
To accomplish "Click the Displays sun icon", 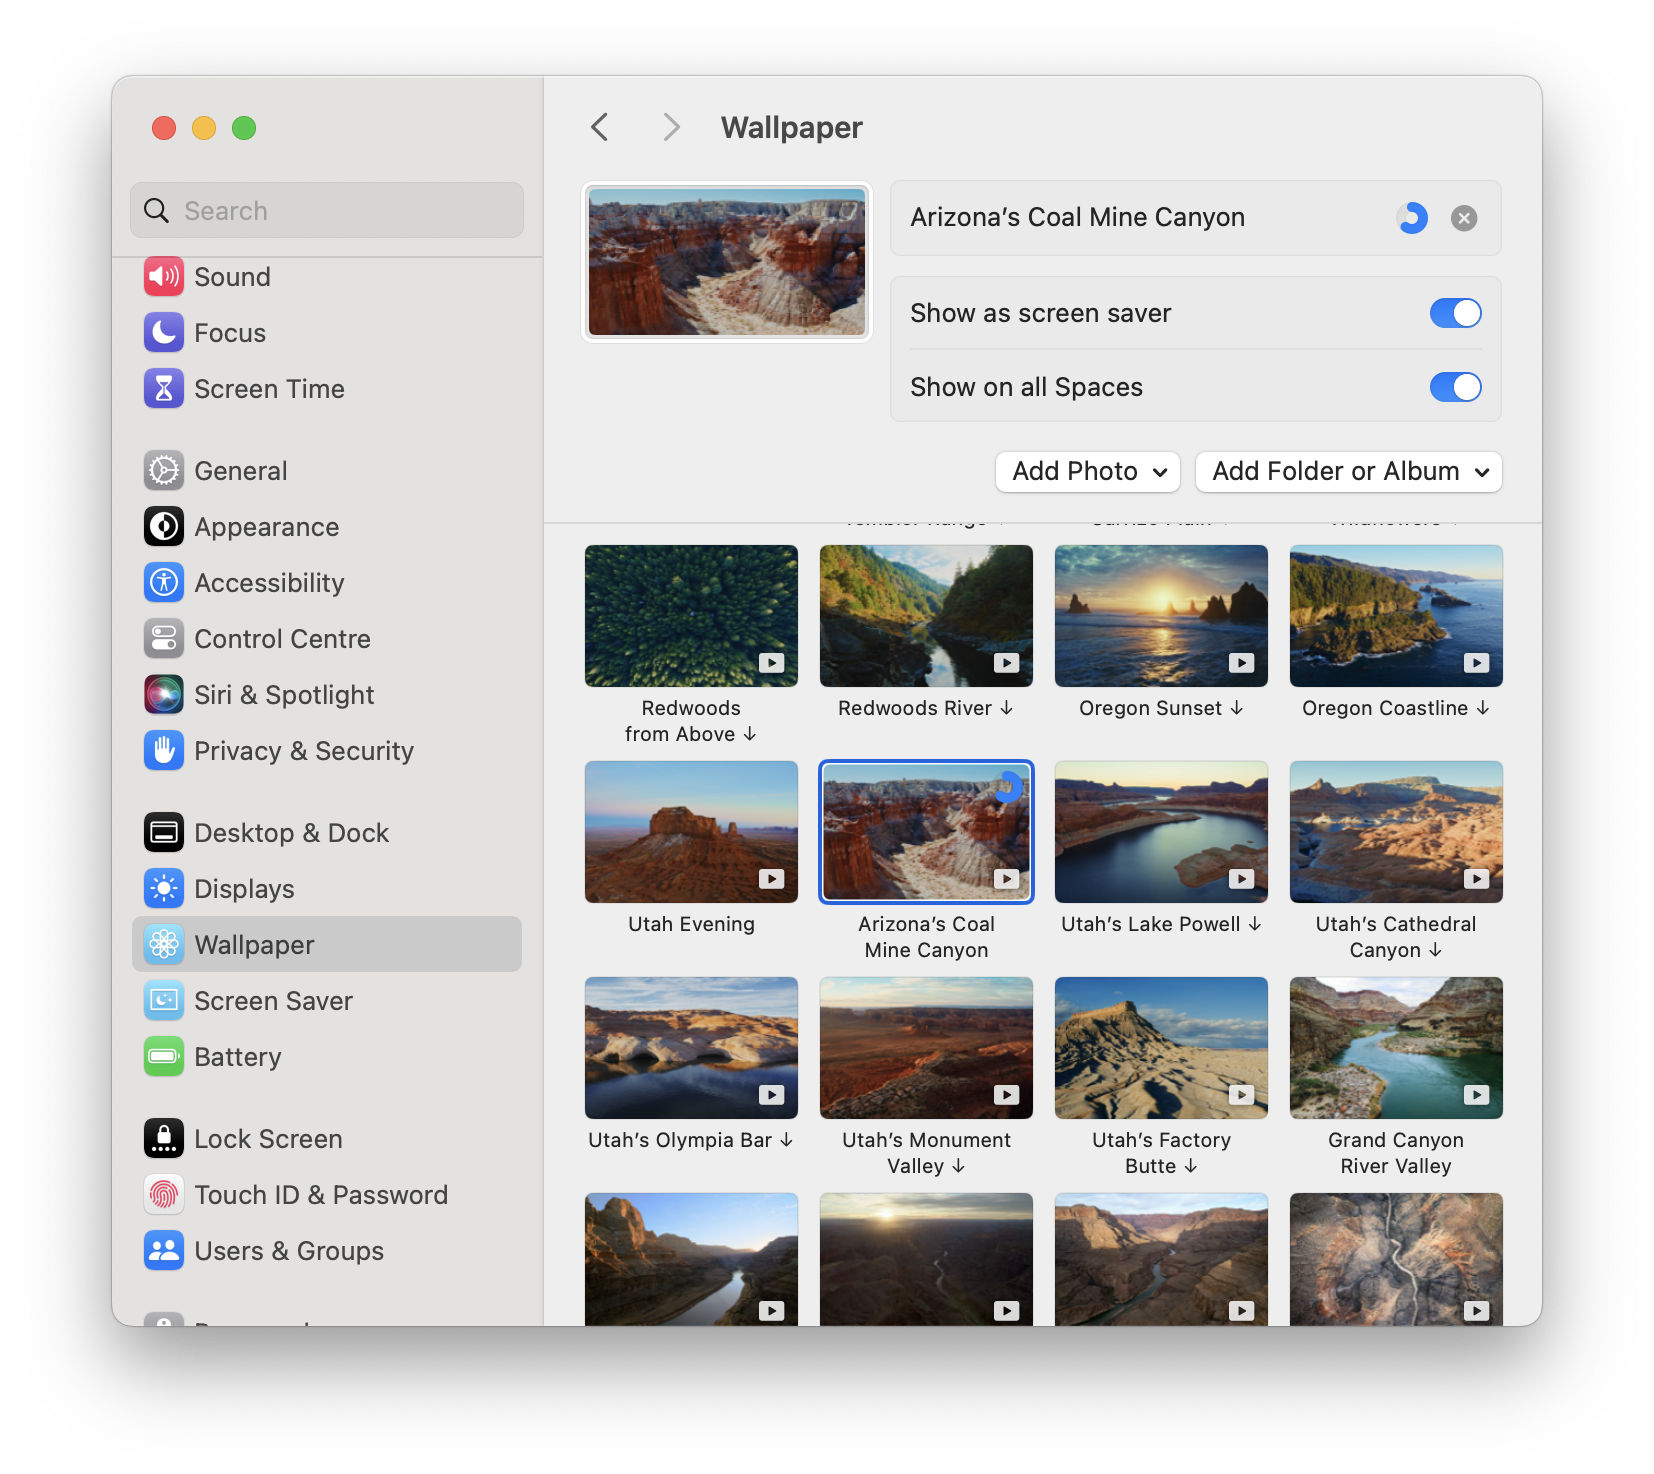I will click(164, 889).
